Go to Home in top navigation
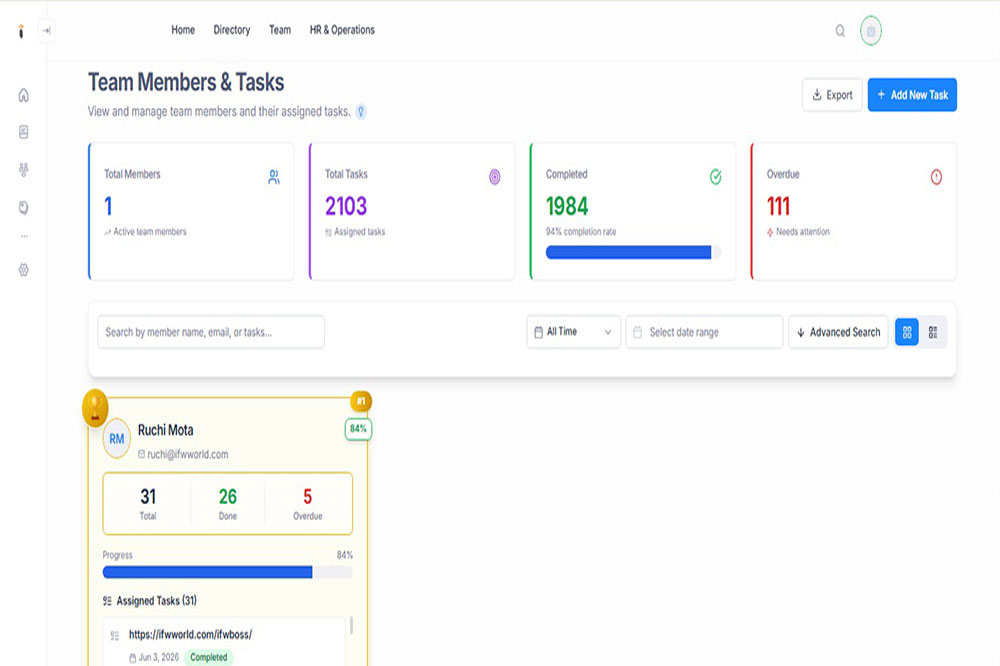1000x666 pixels. (x=183, y=30)
